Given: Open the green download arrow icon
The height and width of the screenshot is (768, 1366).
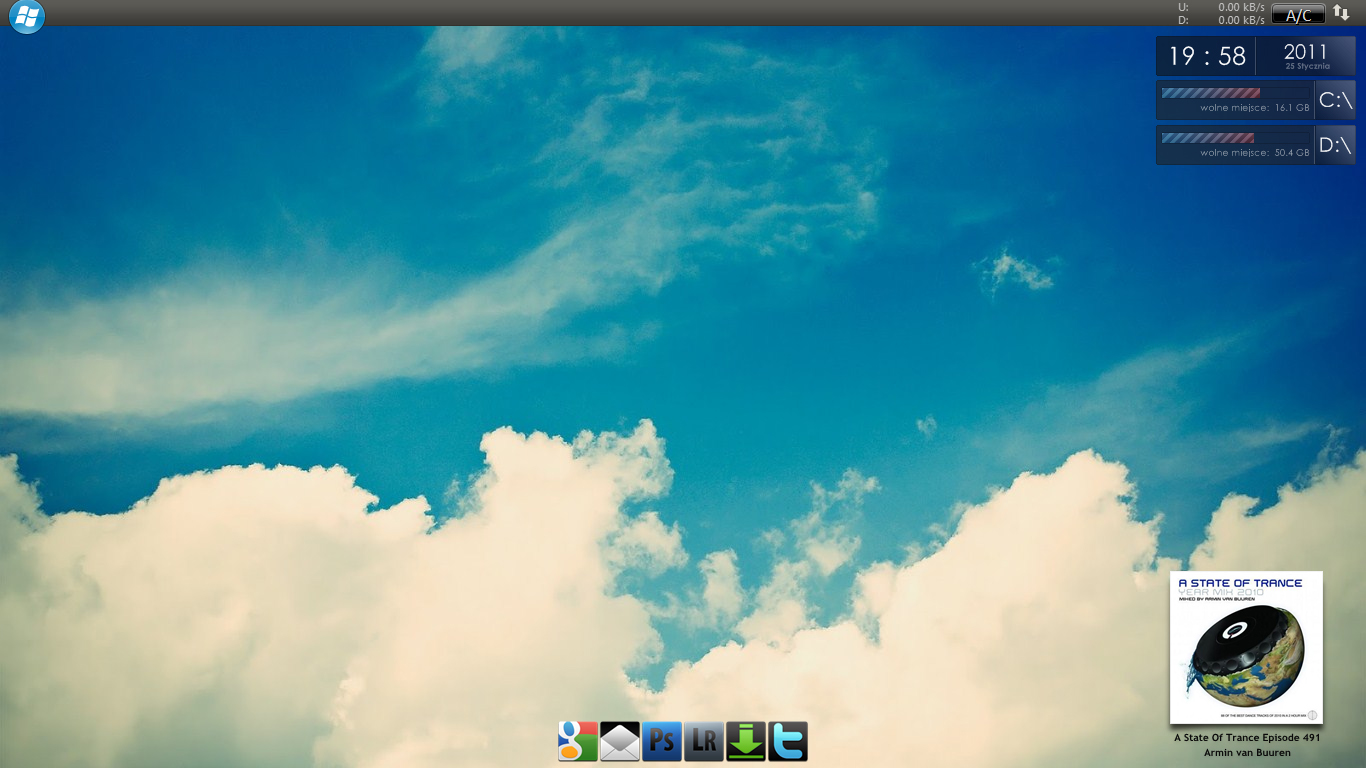Looking at the screenshot, I should coord(746,741).
